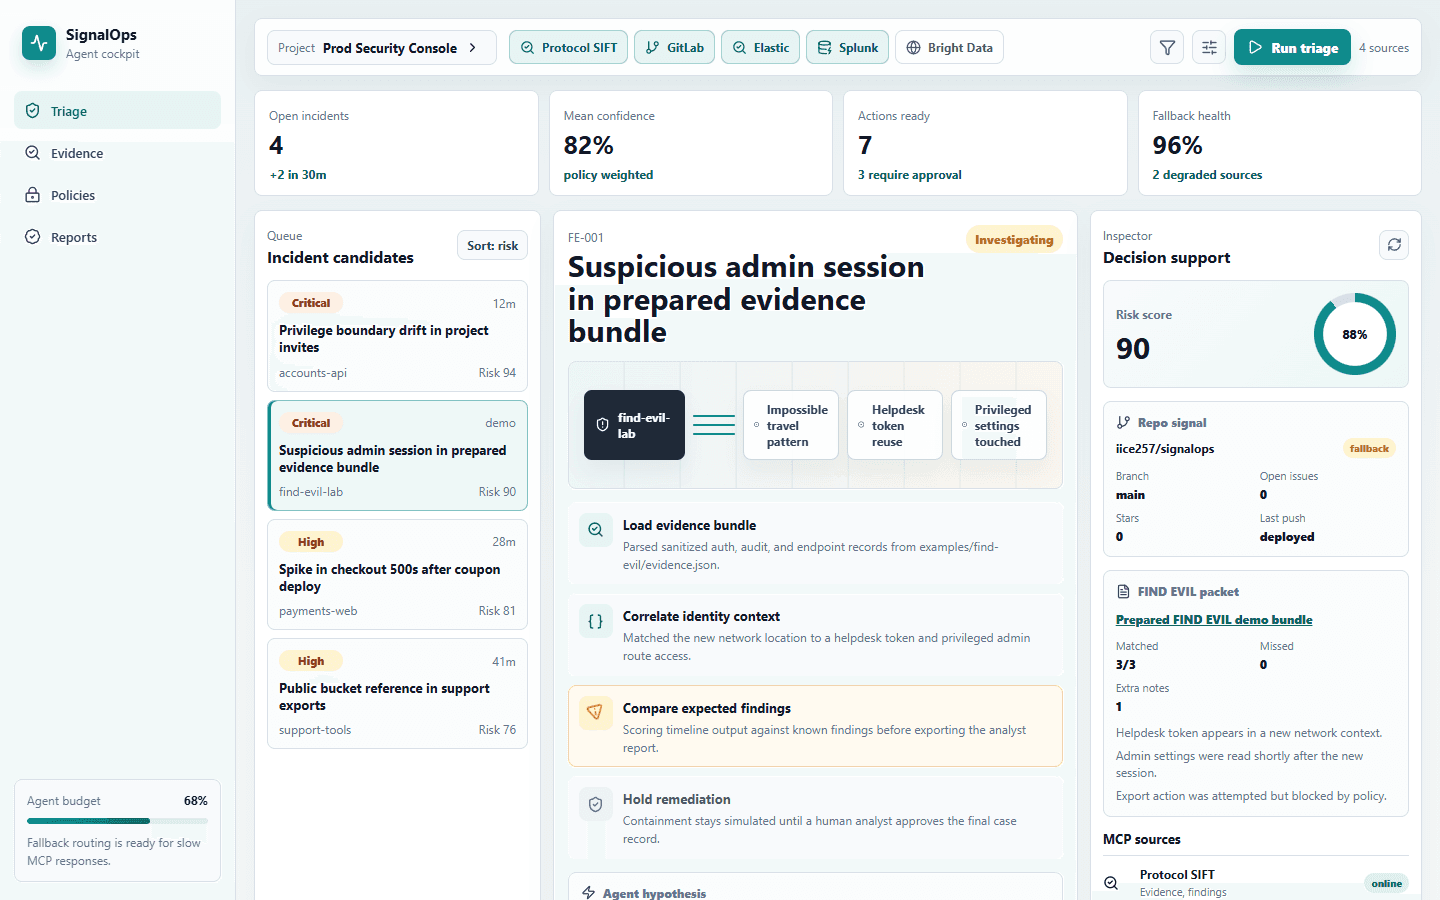1440x900 pixels.
Task: Click the Agent budget progress bar
Action: click(x=117, y=821)
